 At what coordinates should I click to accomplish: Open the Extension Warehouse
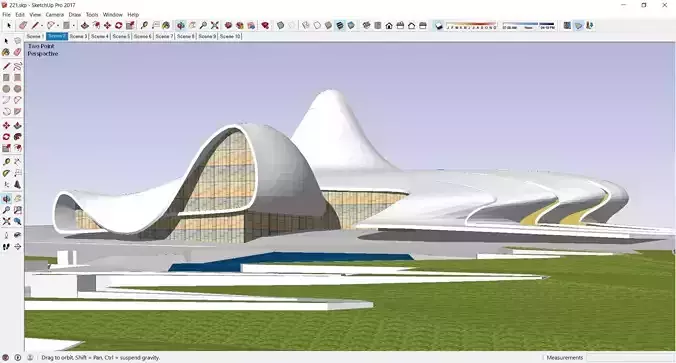coord(240,26)
